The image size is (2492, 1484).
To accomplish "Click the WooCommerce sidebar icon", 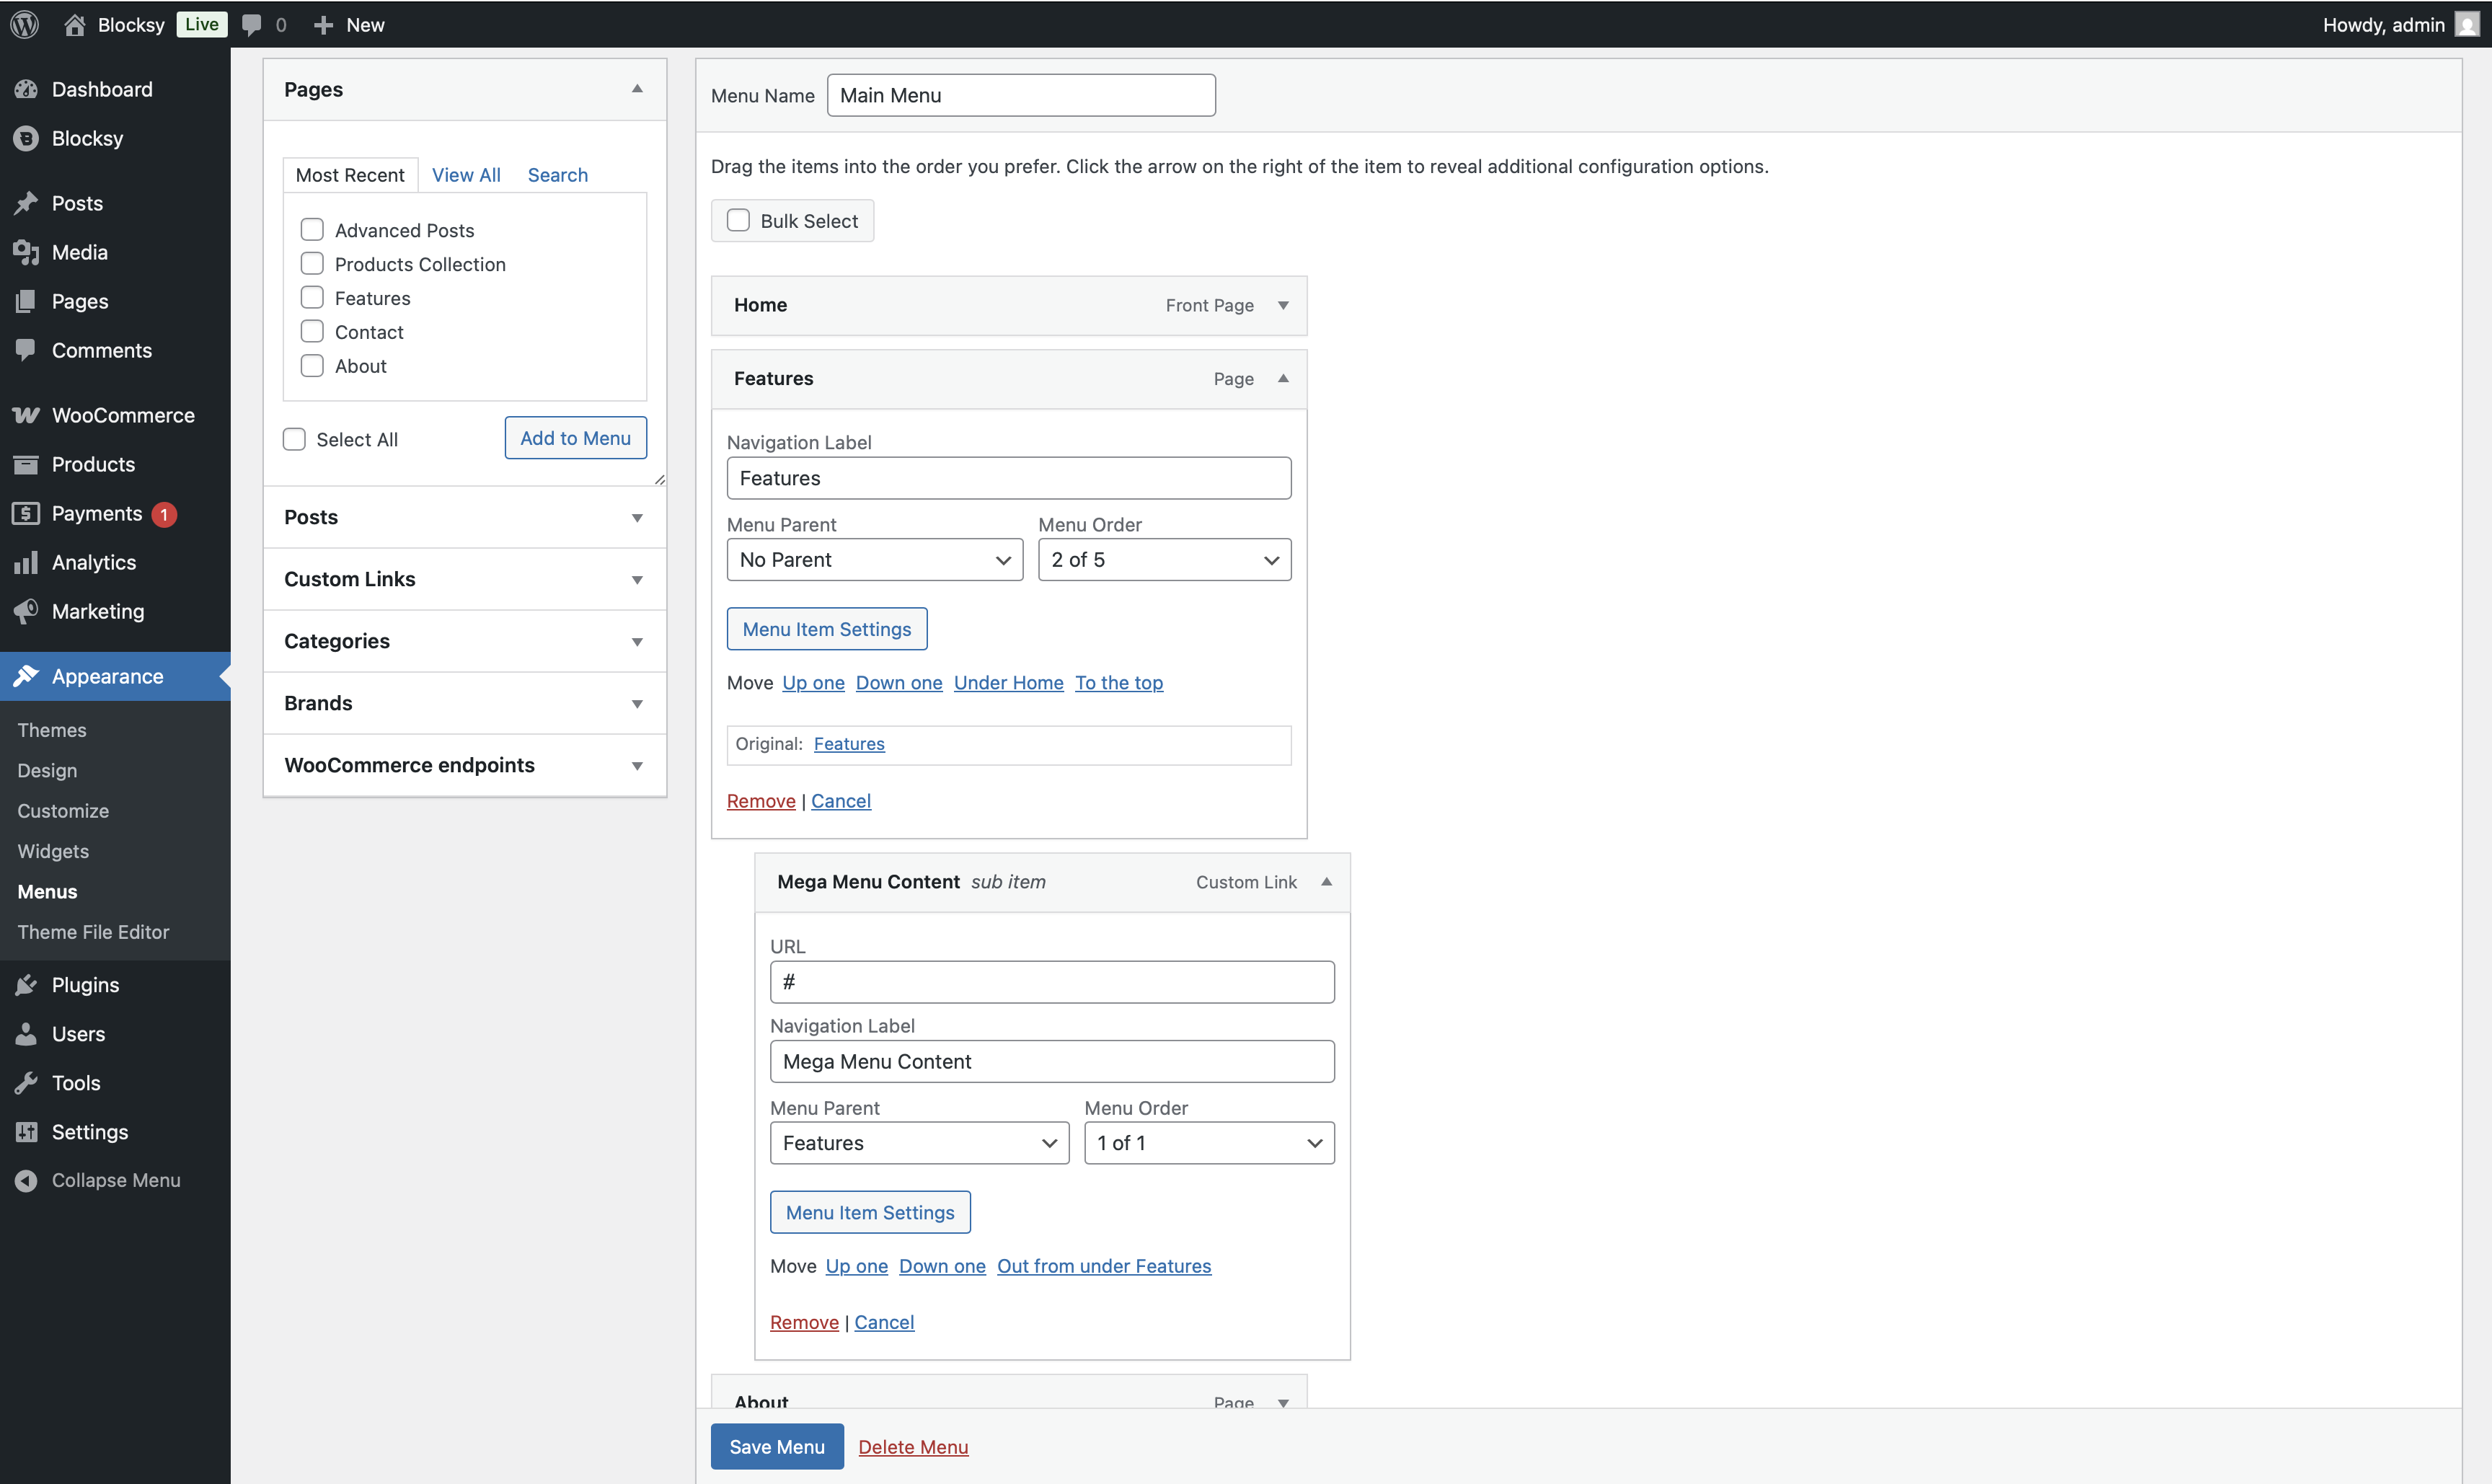I will (26, 415).
